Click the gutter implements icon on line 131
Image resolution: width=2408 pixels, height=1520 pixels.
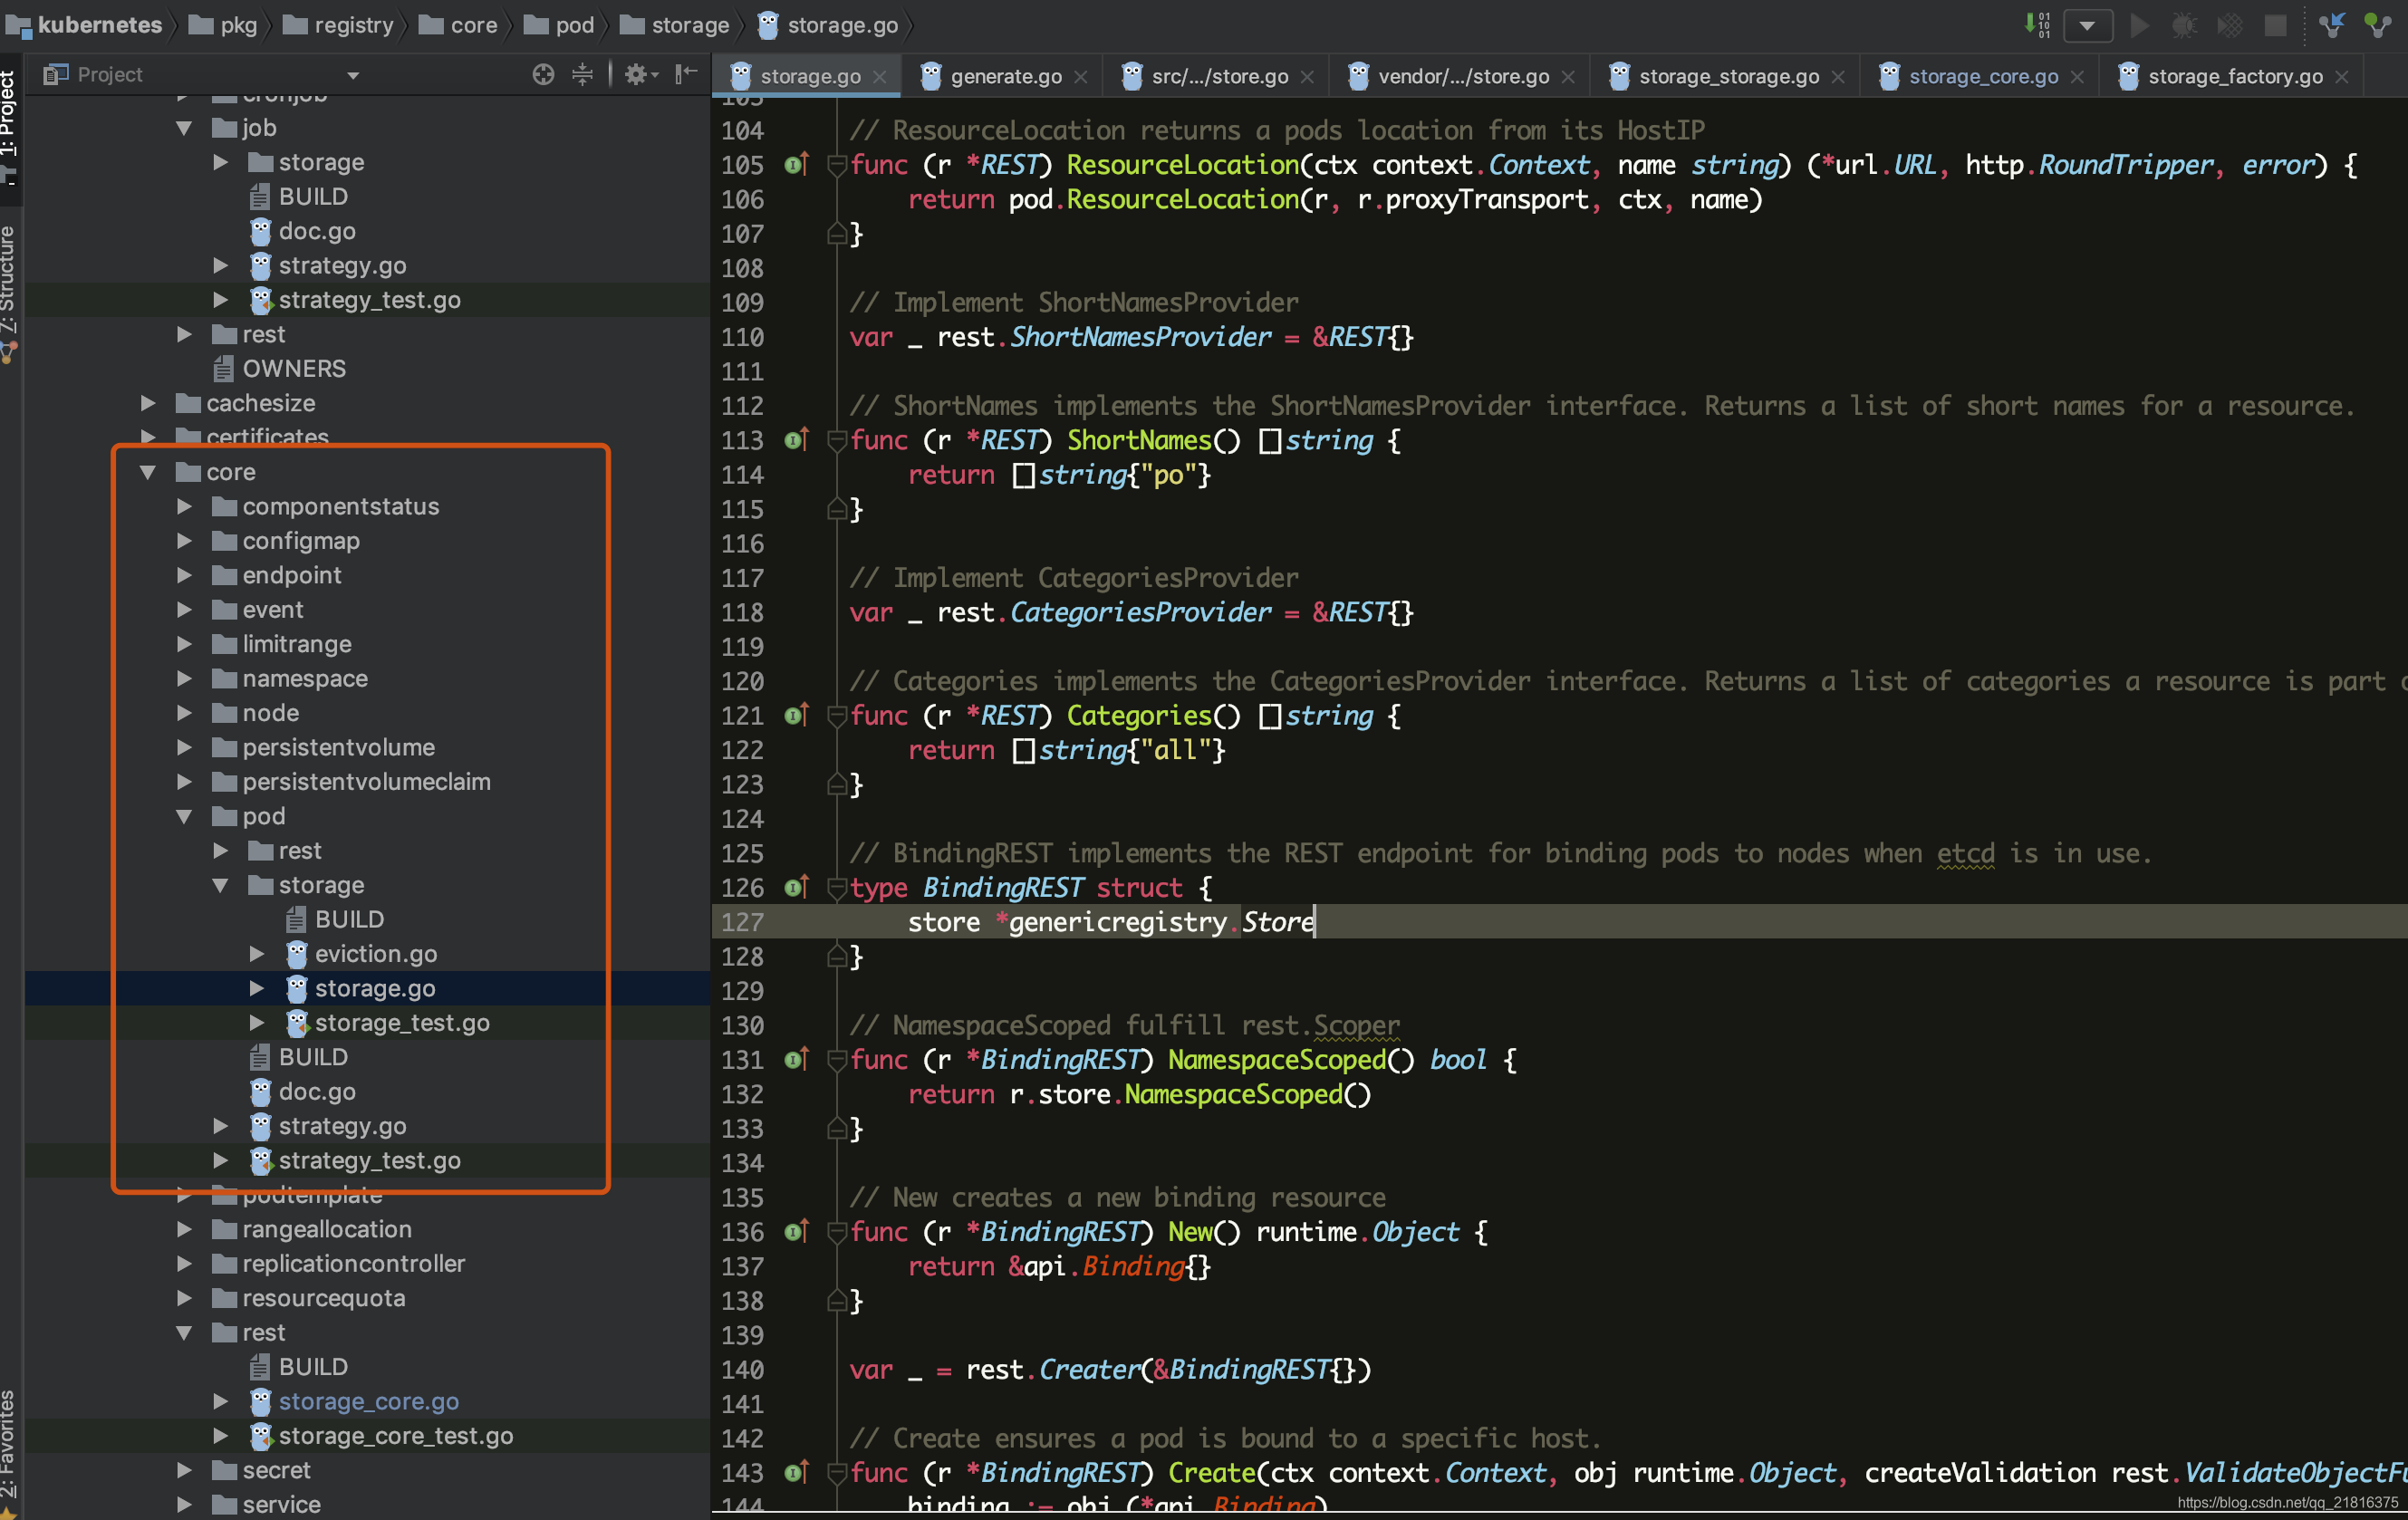point(796,1059)
